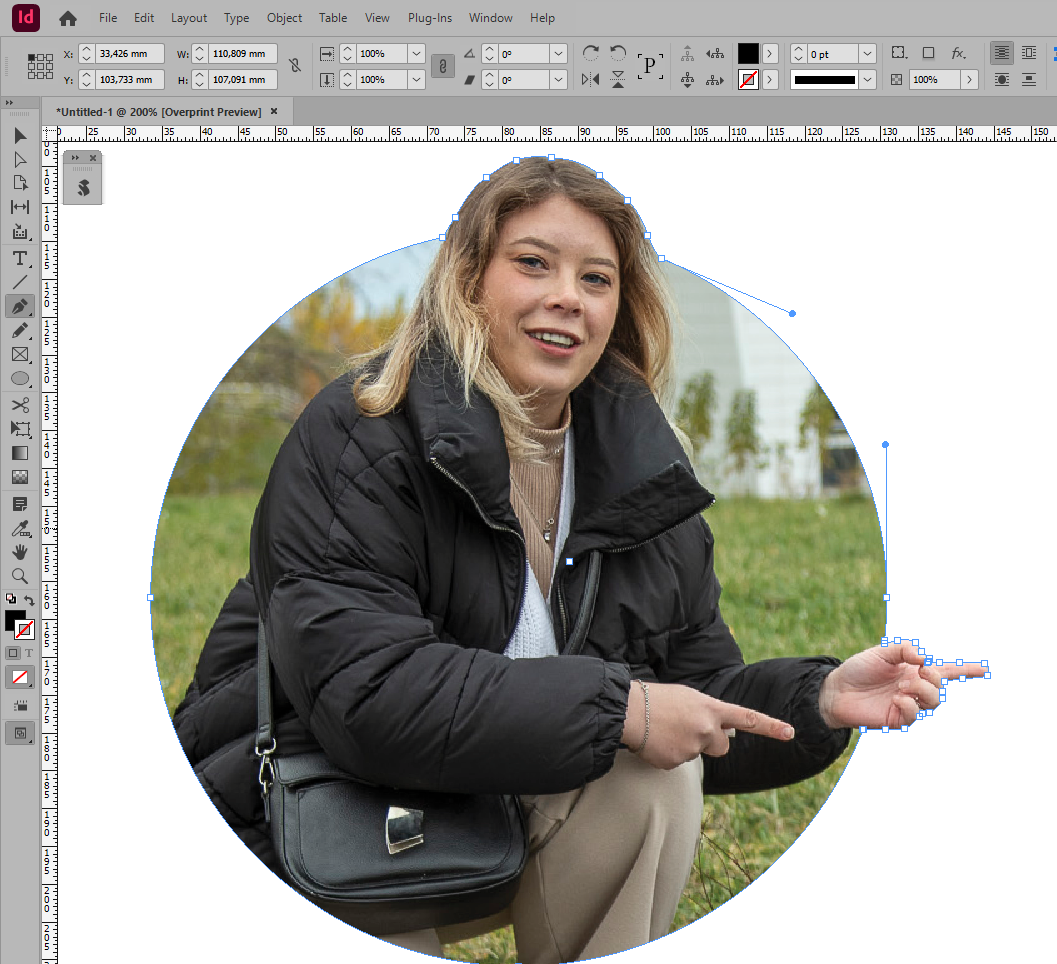
Task: Open the shear angle dropdown
Action: point(558,80)
